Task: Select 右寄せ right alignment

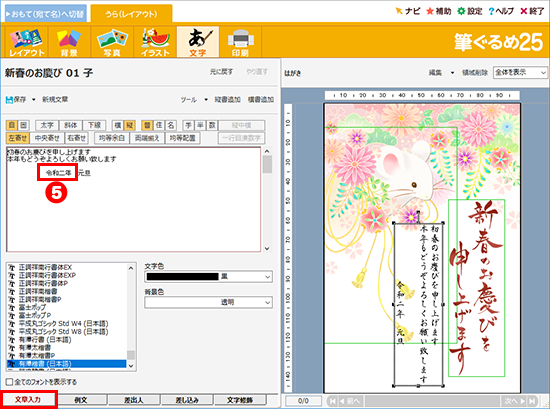Action: 76,138
